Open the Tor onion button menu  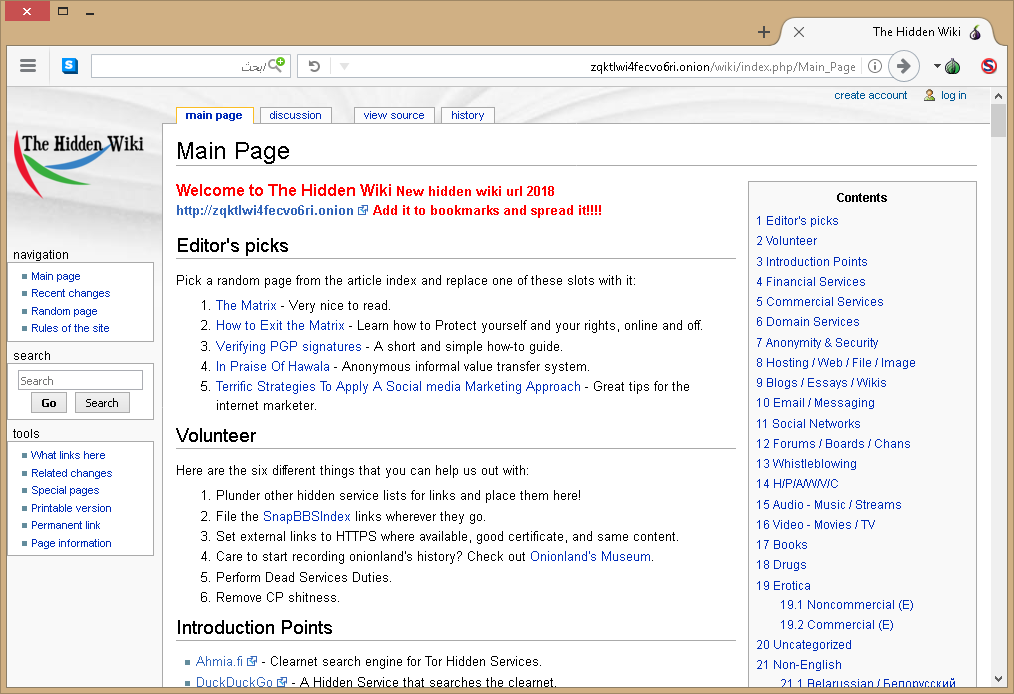(x=952, y=66)
